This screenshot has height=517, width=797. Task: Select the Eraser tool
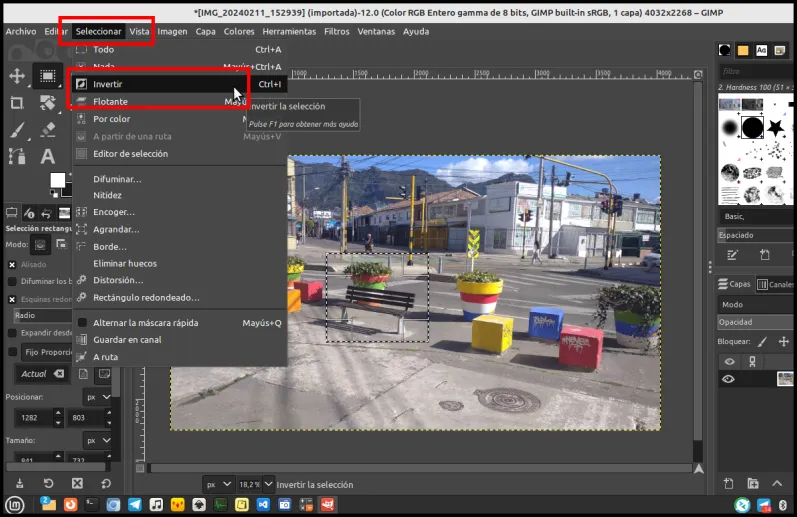point(47,130)
